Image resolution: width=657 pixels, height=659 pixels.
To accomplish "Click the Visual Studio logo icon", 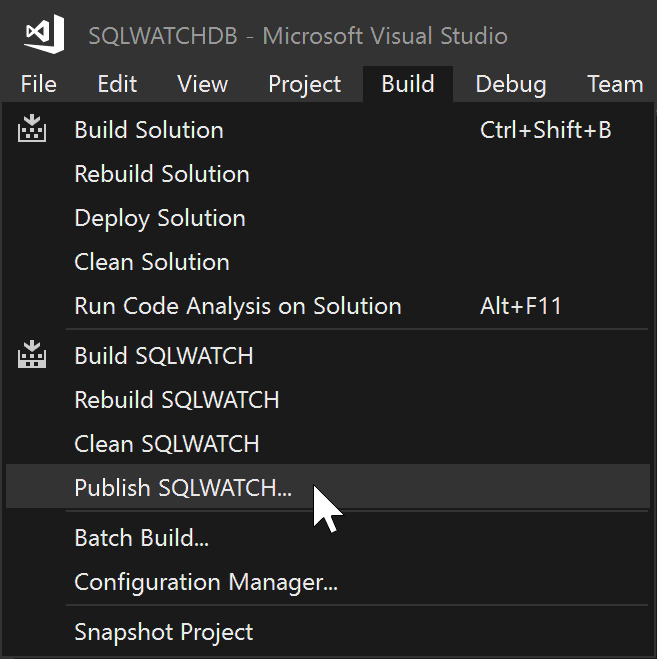I will [x=44, y=34].
